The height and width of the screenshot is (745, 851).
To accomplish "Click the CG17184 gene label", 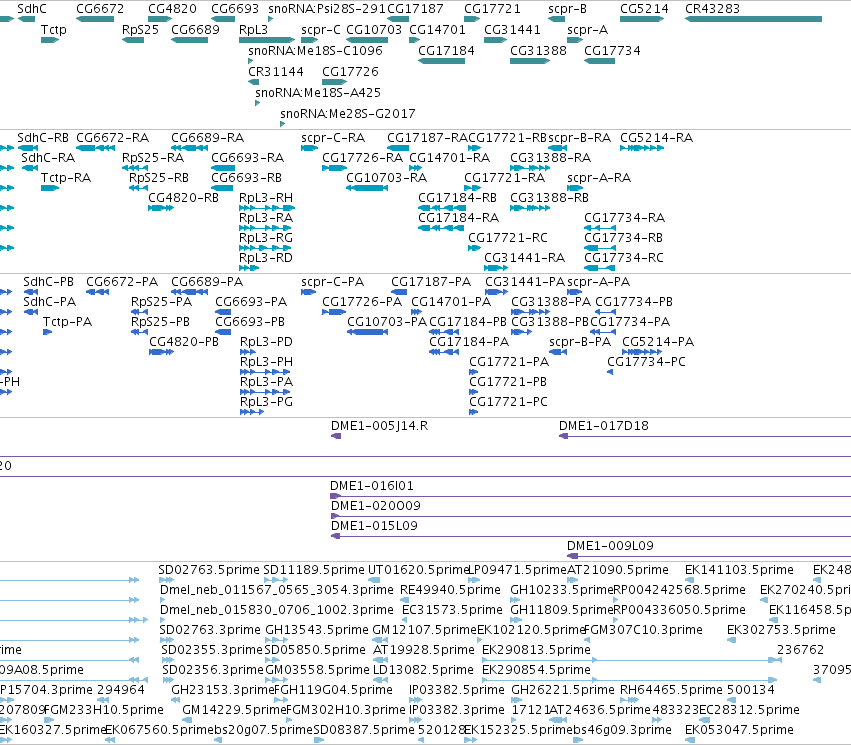I will click(446, 50).
